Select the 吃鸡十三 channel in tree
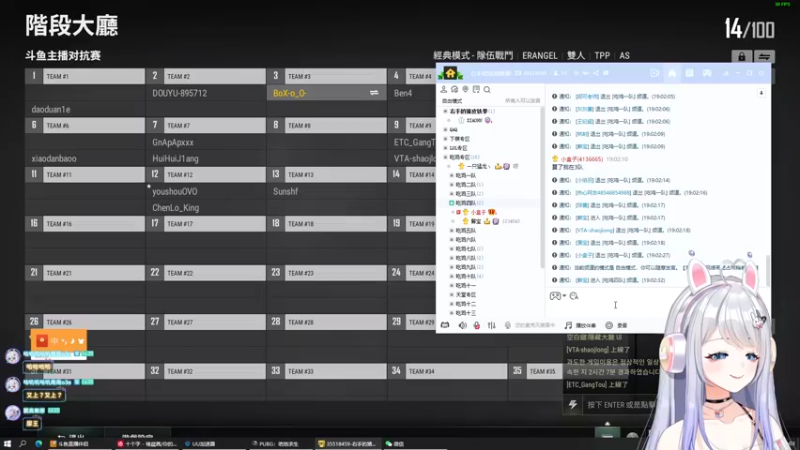Viewport: 800px width, 450px height. coord(465,313)
